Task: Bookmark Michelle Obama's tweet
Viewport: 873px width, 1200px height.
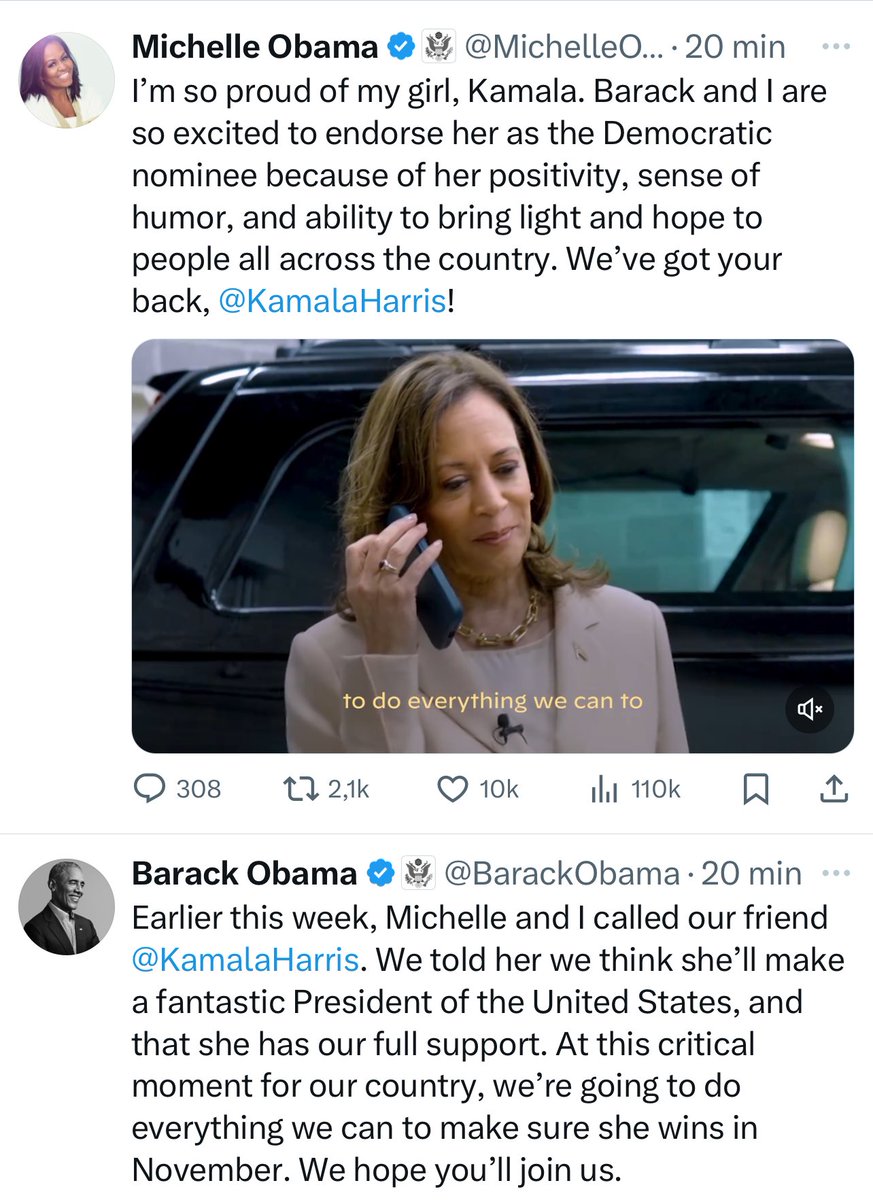Action: tap(757, 790)
